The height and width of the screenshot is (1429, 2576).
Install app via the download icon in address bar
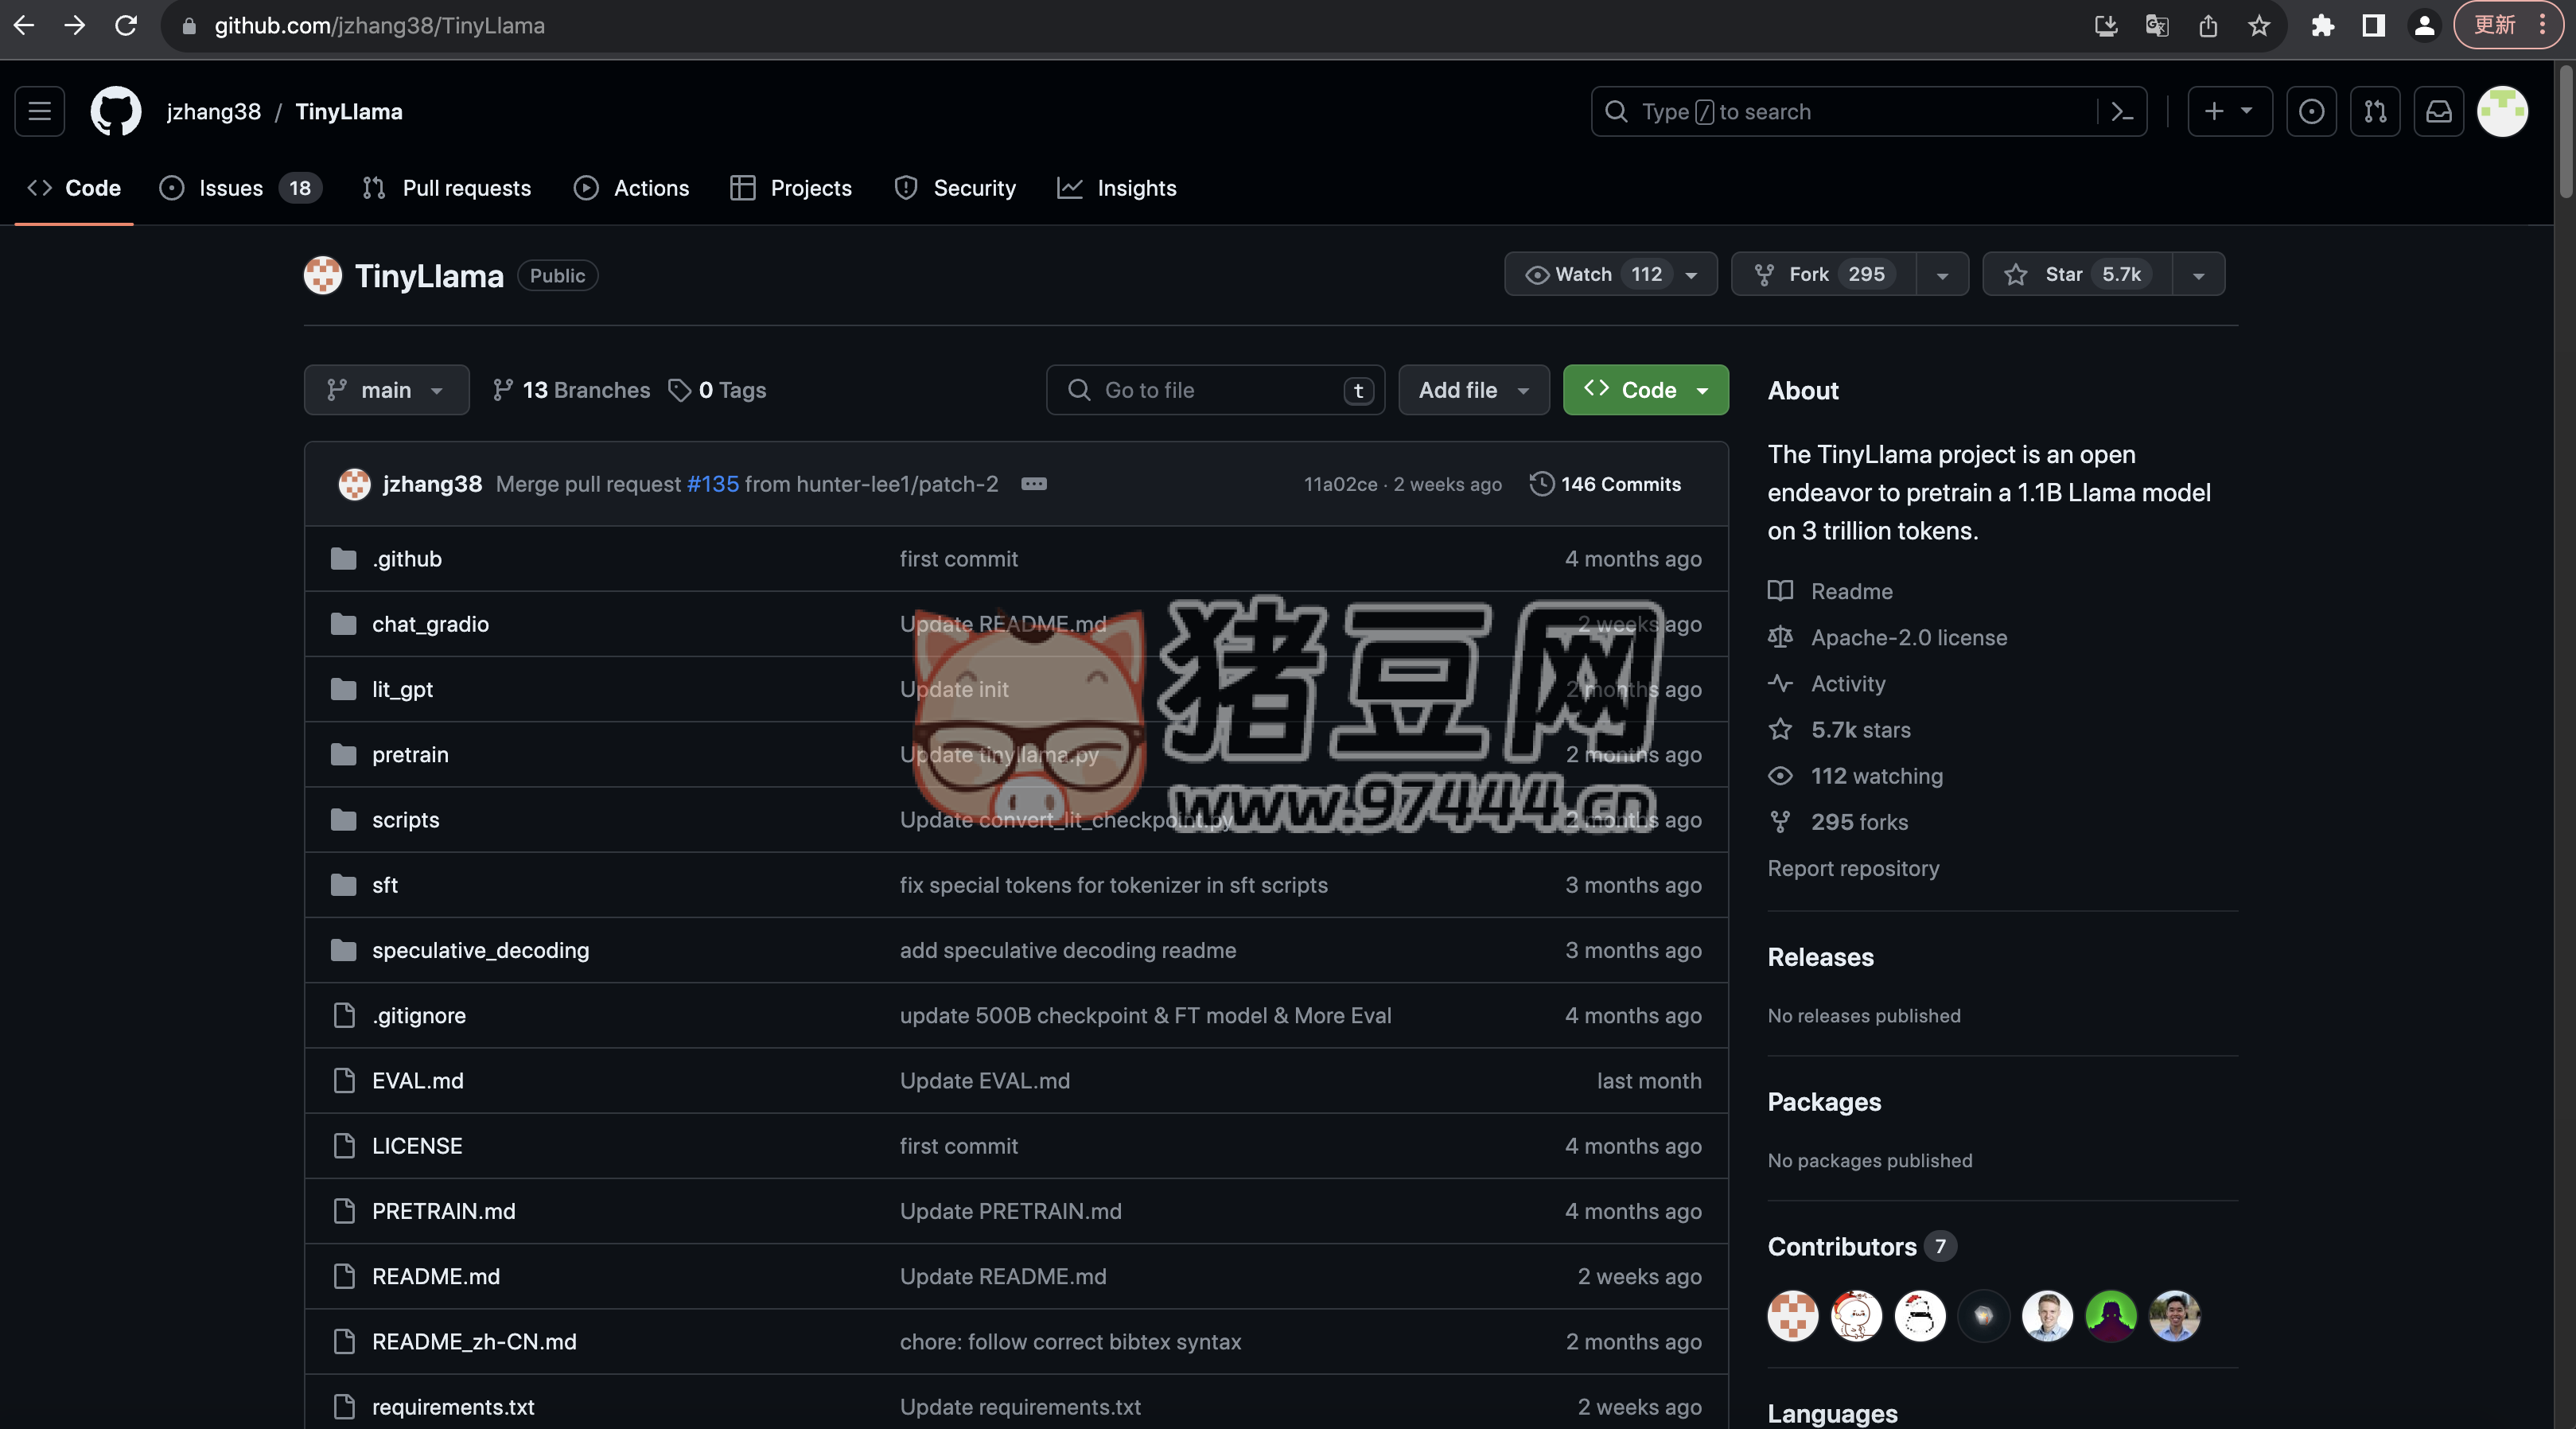[2106, 25]
